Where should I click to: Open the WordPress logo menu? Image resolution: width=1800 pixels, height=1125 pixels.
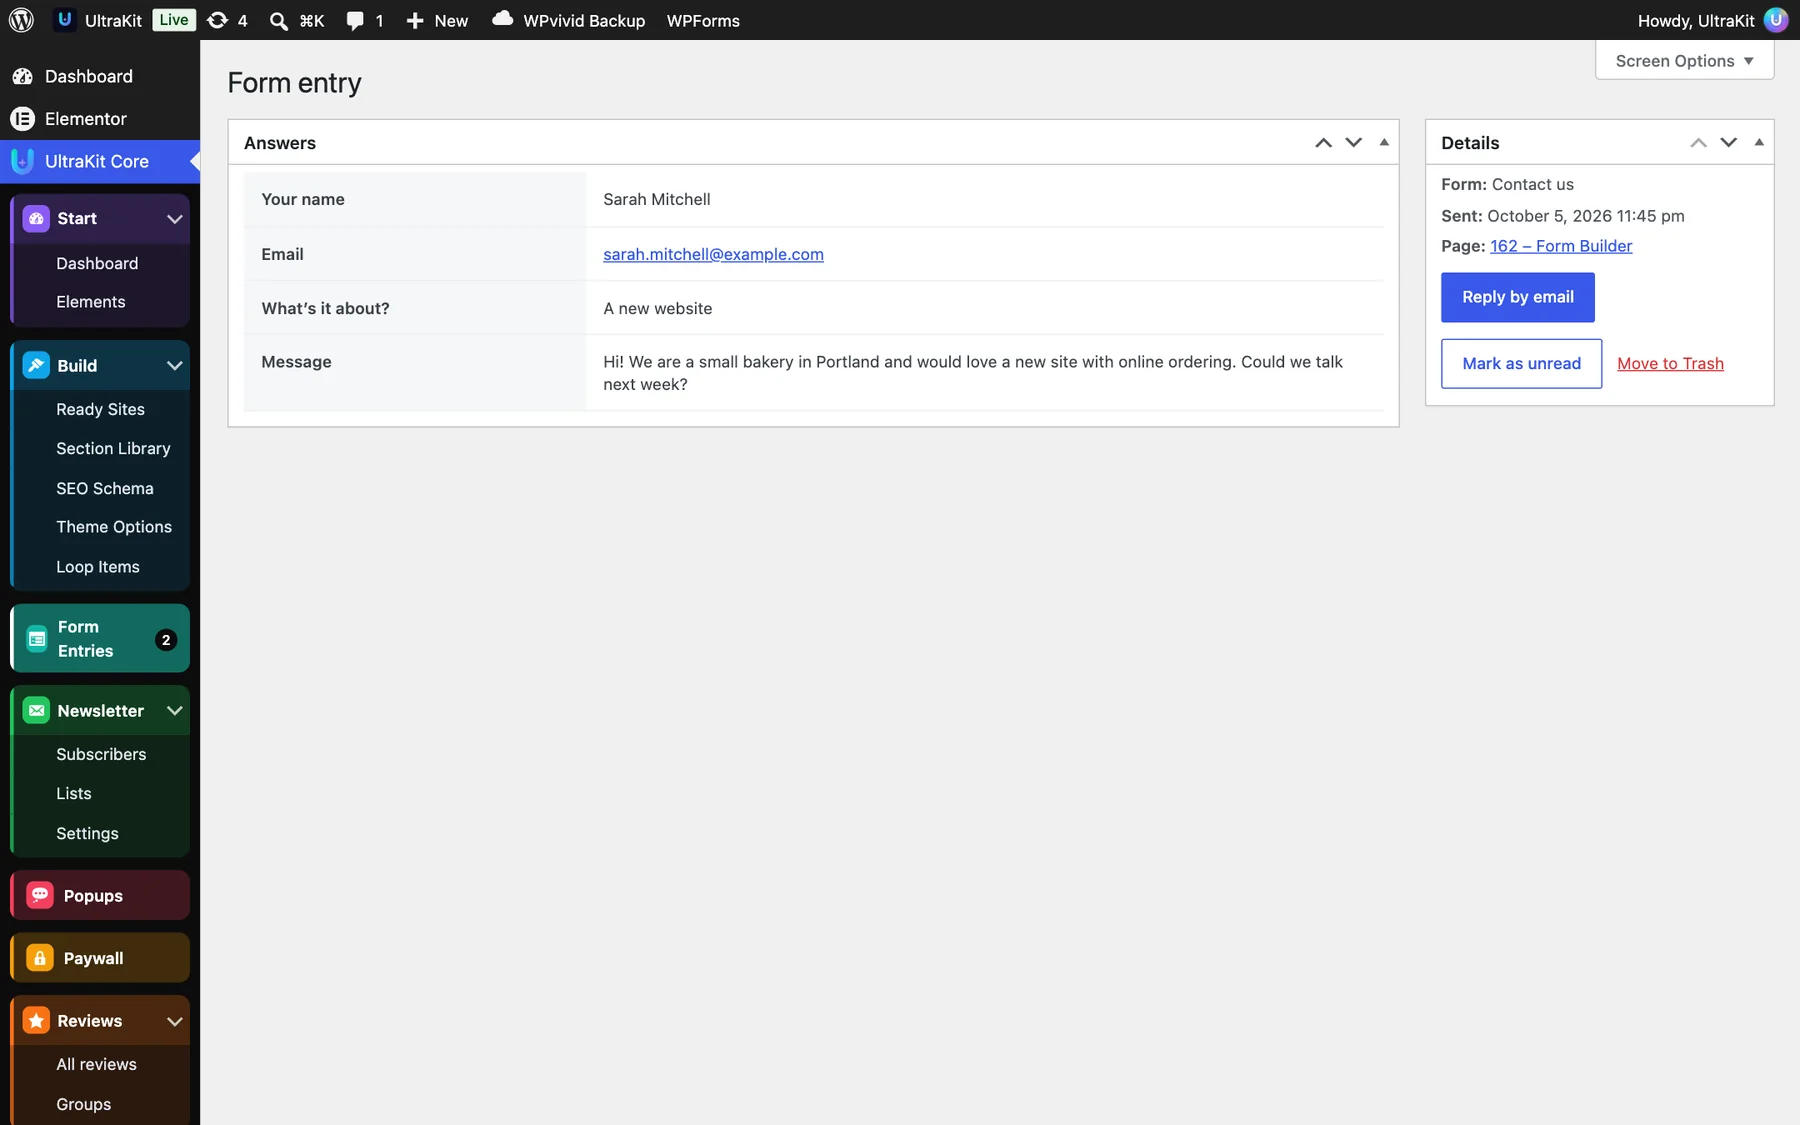(x=21, y=20)
